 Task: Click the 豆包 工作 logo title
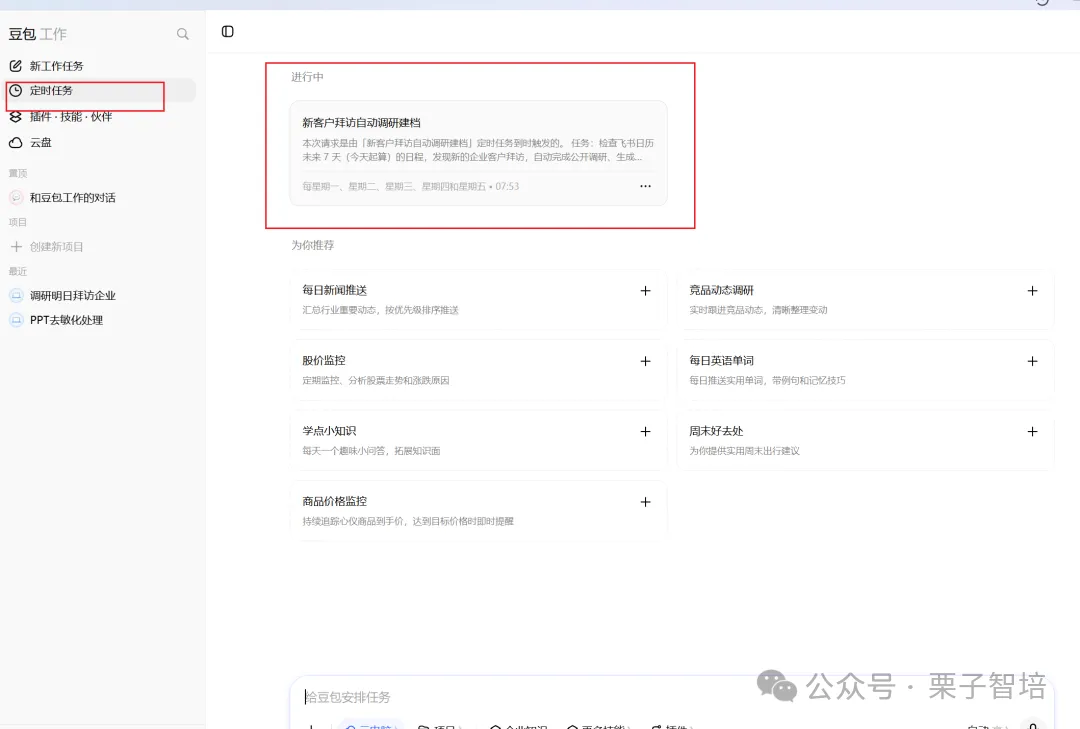point(38,34)
